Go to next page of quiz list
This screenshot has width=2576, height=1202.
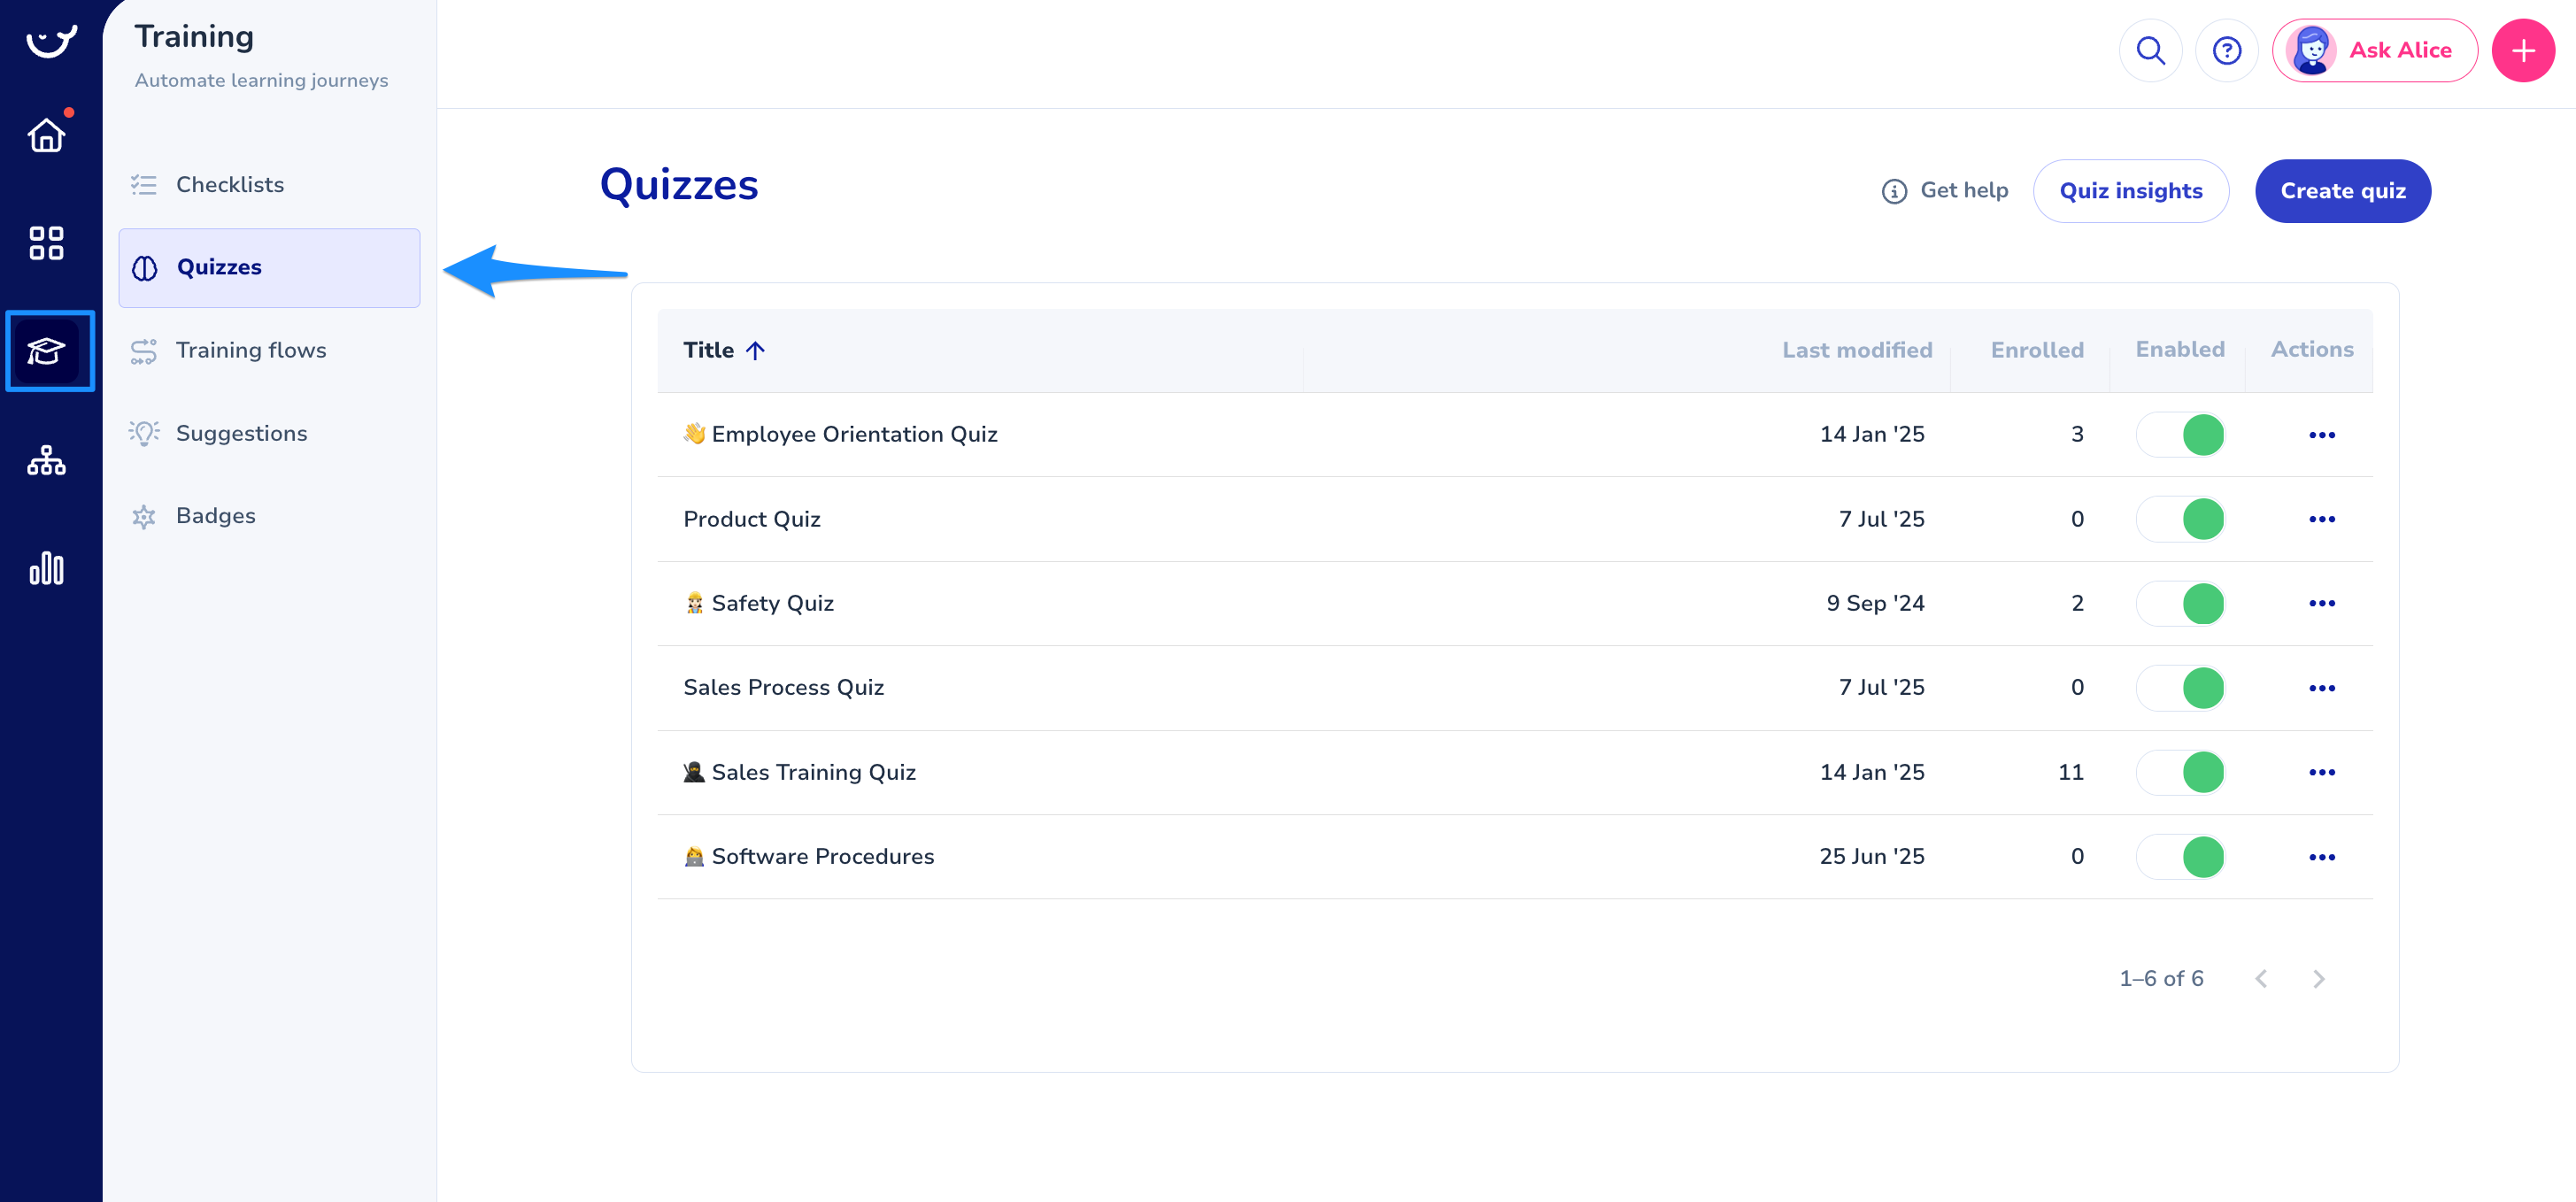[x=2318, y=979]
